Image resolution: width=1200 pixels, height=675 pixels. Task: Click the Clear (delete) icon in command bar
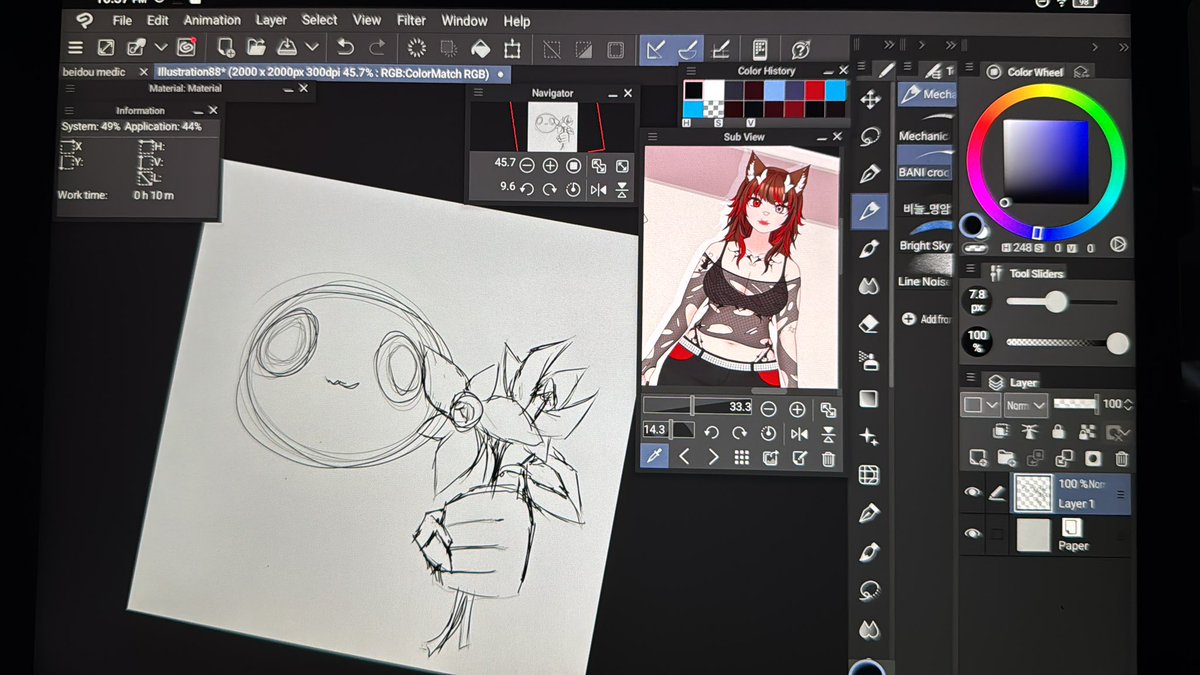[417, 47]
